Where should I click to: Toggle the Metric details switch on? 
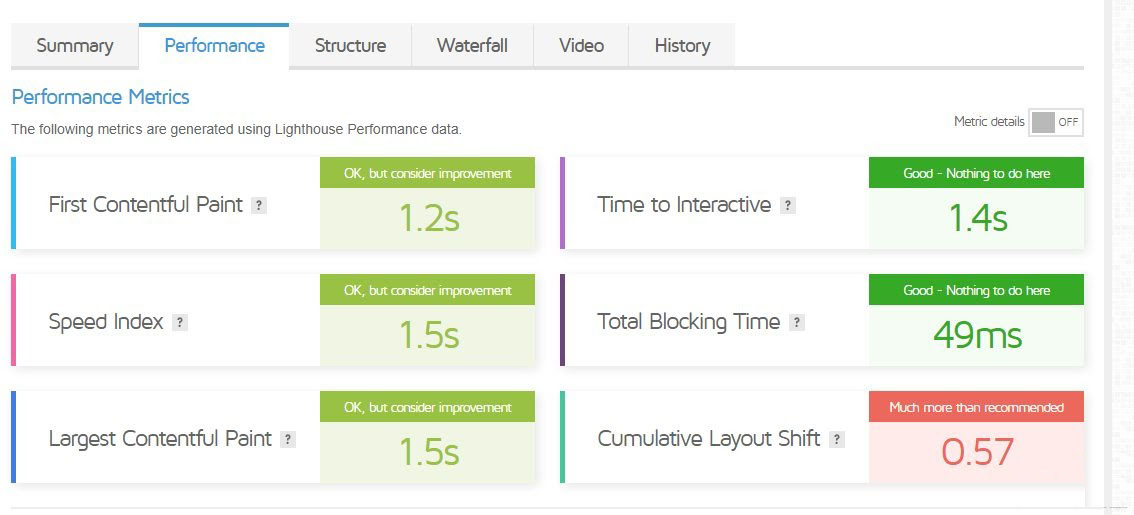pyautogui.click(x=1056, y=122)
